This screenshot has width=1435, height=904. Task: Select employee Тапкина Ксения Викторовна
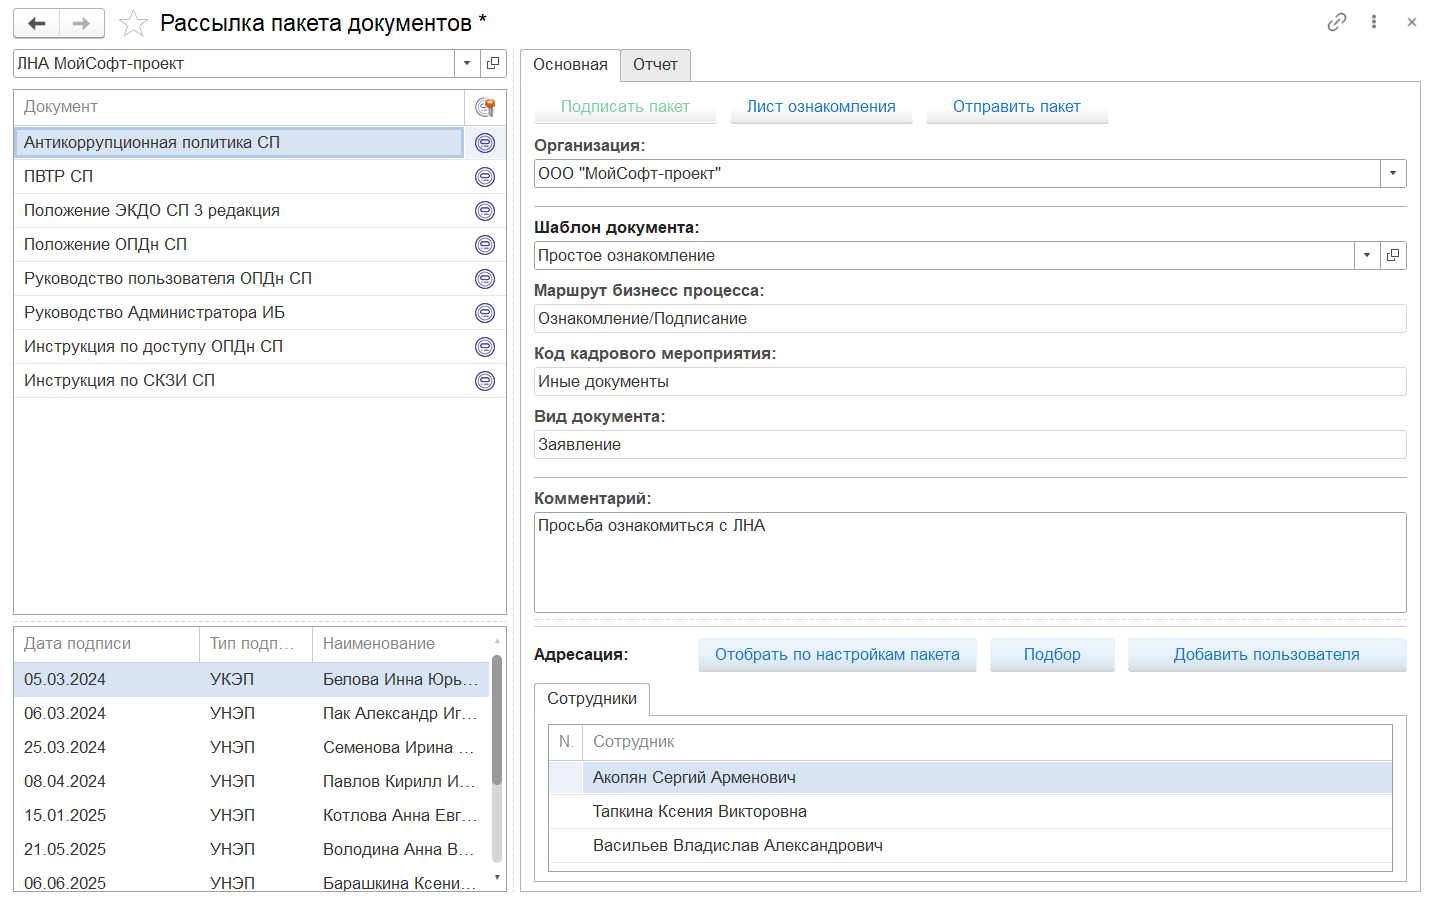point(970,812)
